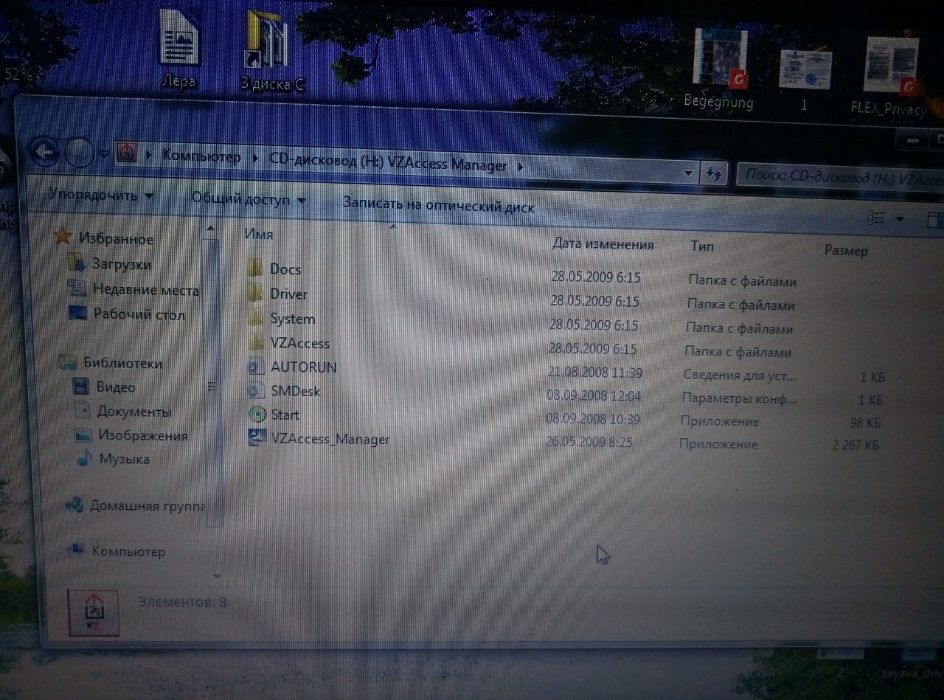This screenshot has width=944, height=700.
Task: Click date 21.08.2008 11:39
Action: click(x=595, y=373)
